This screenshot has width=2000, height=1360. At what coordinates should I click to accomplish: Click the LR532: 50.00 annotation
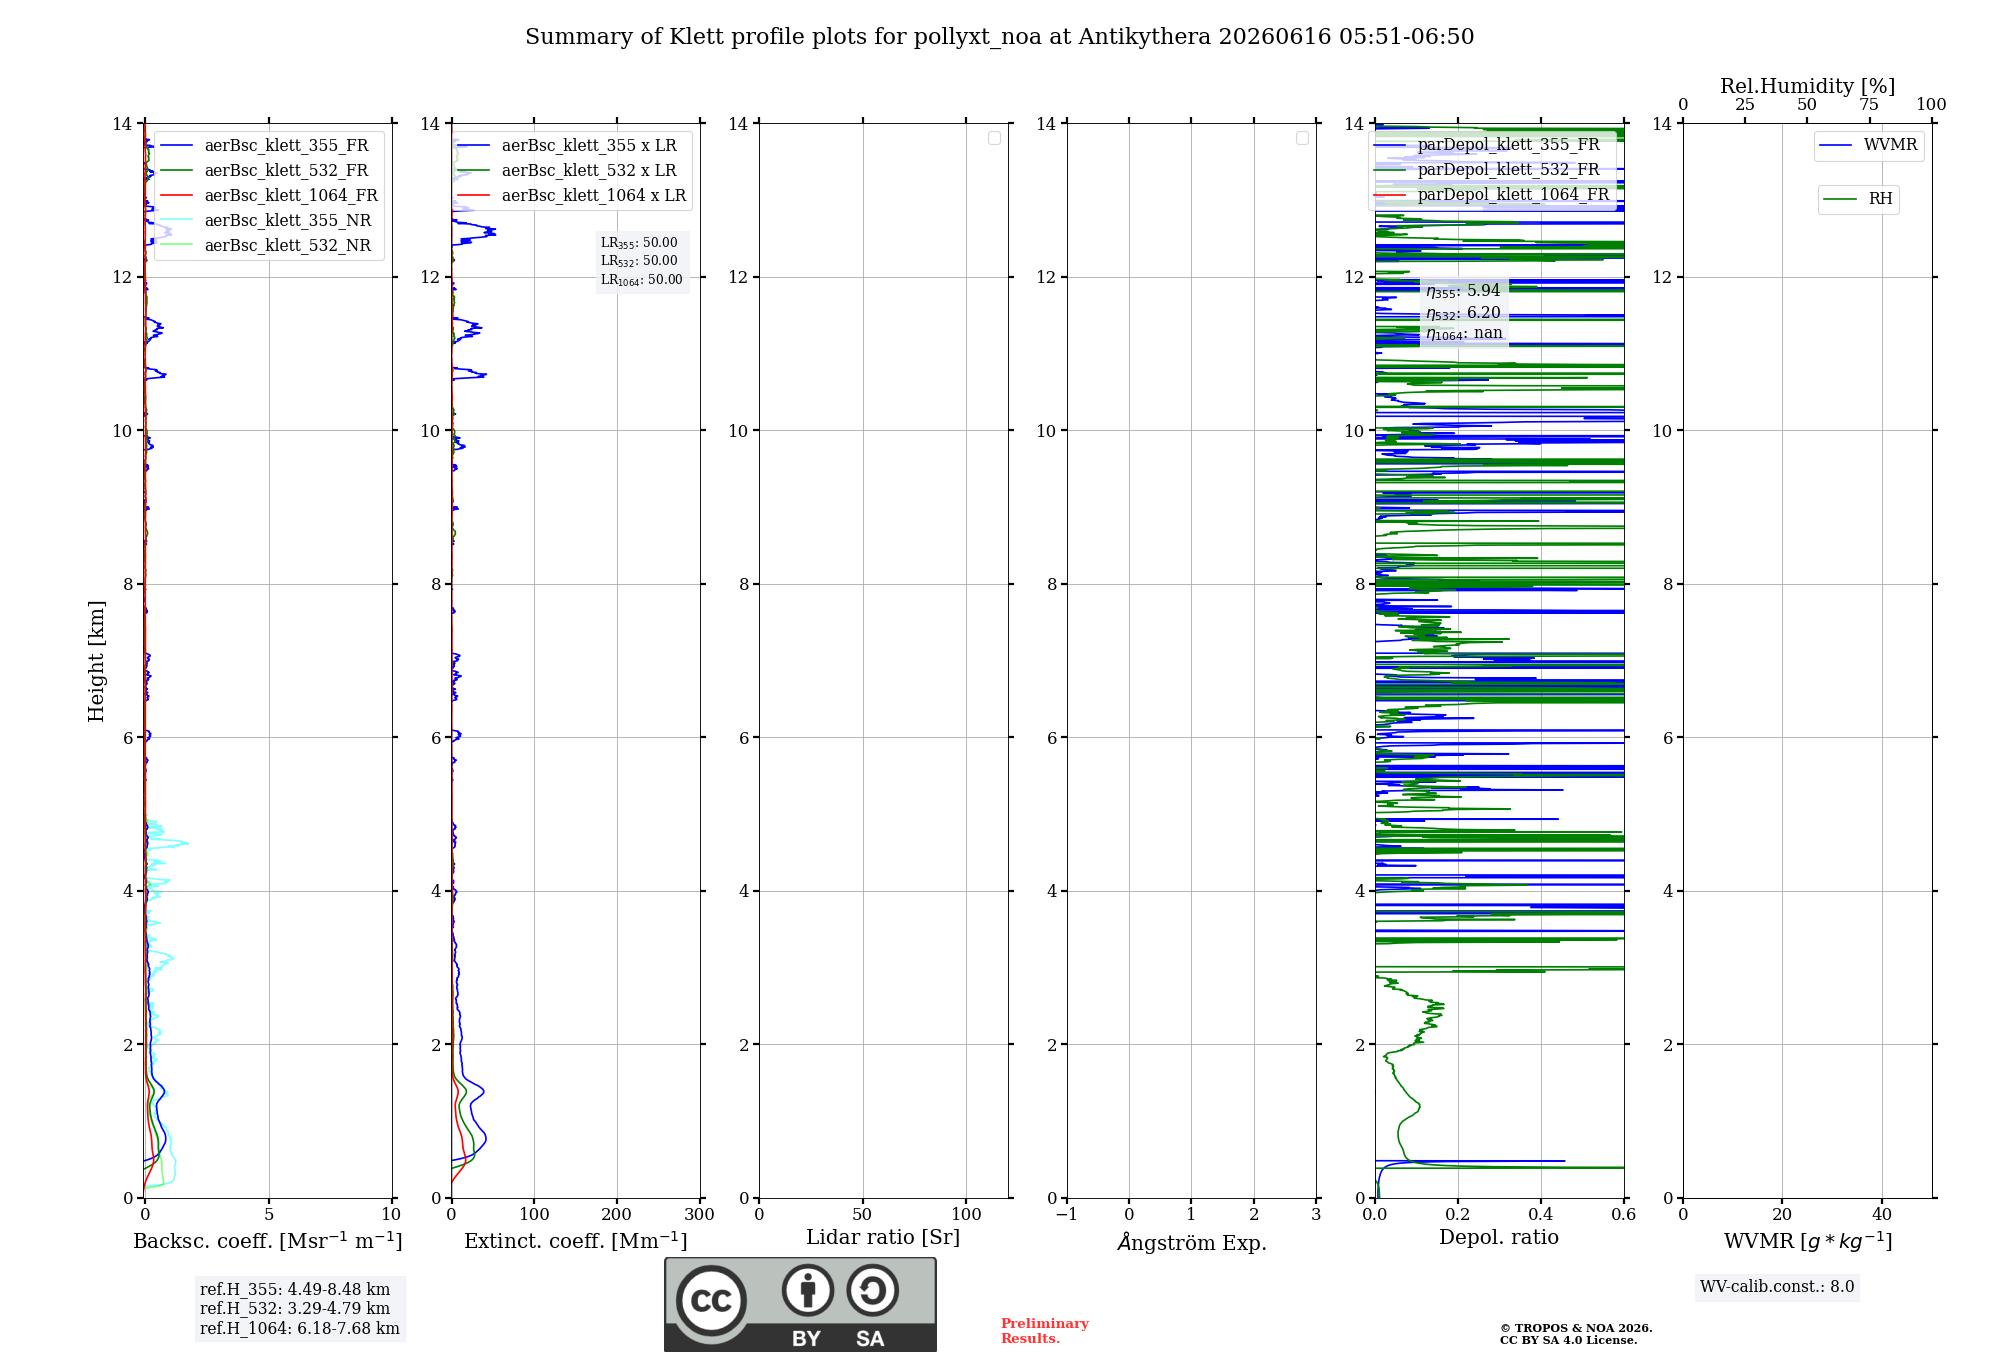click(x=639, y=261)
